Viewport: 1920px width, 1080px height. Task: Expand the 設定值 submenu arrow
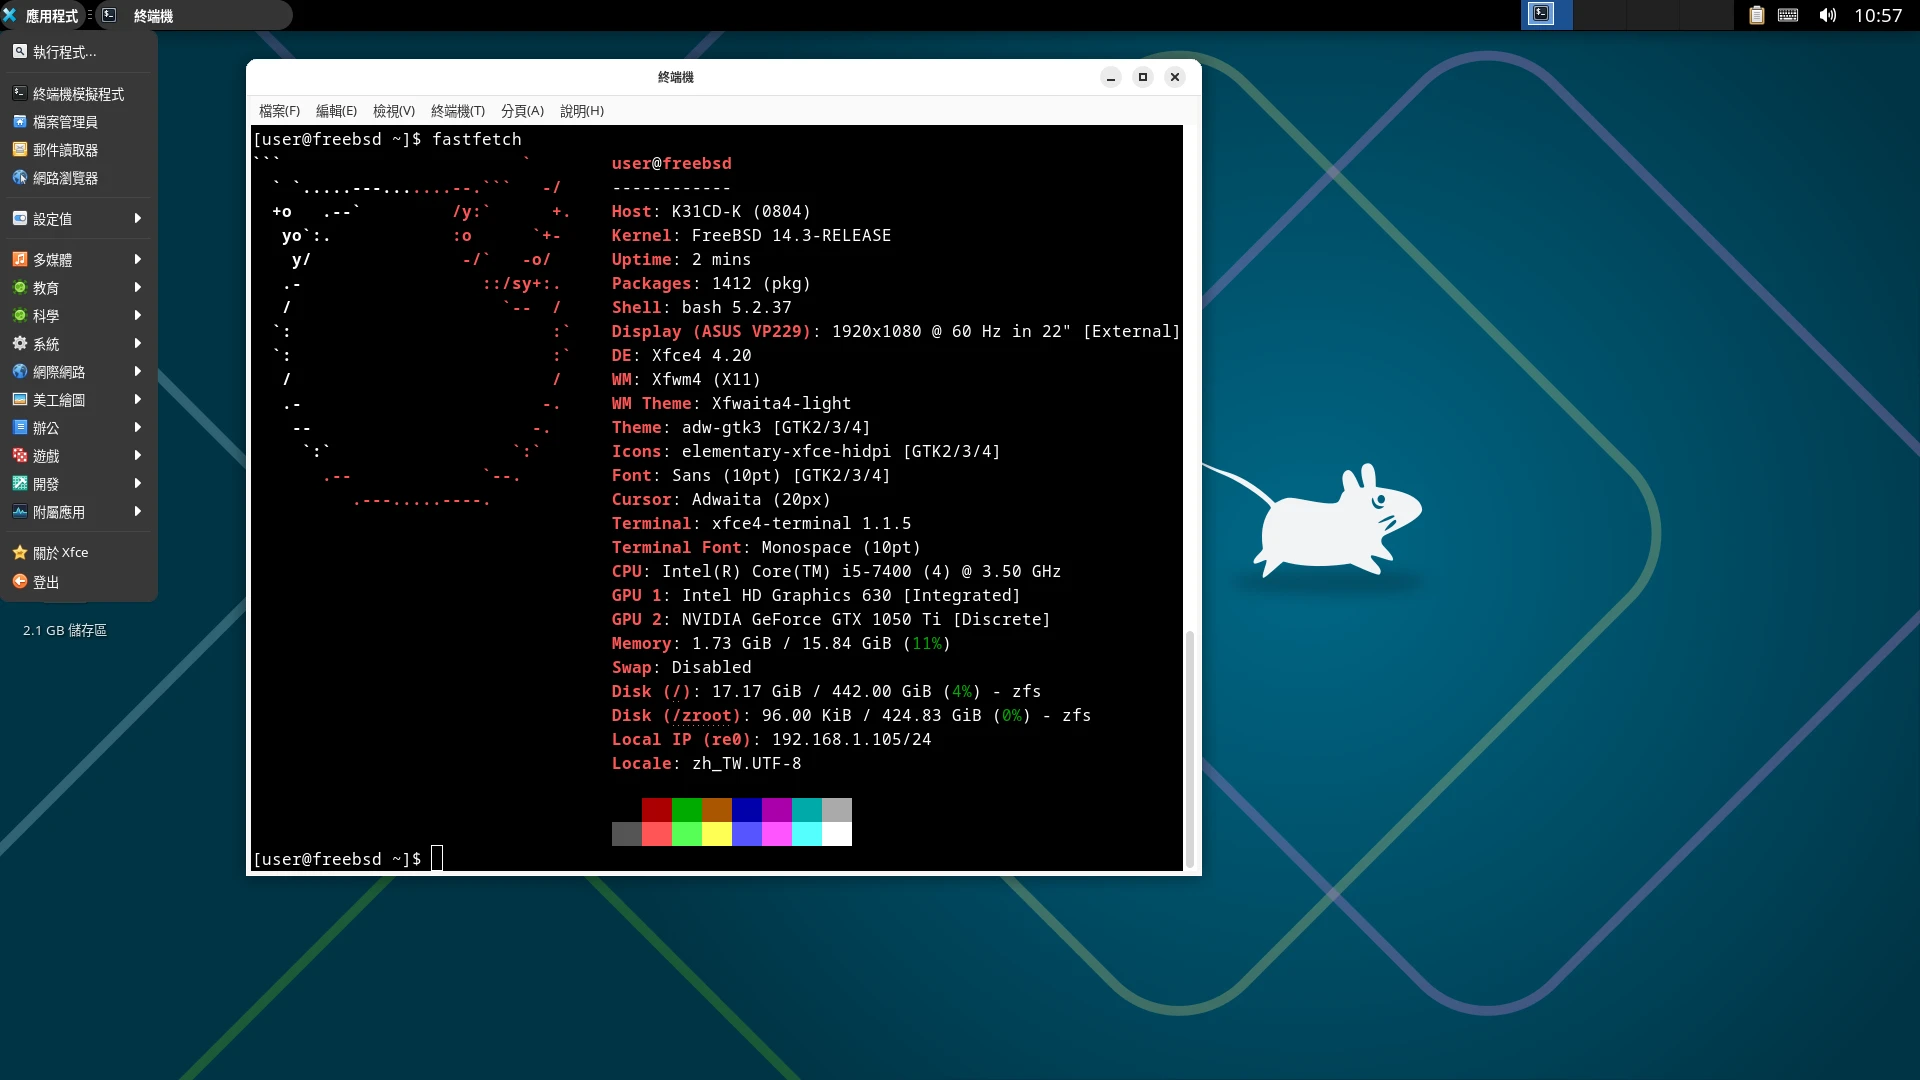coord(138,219)
